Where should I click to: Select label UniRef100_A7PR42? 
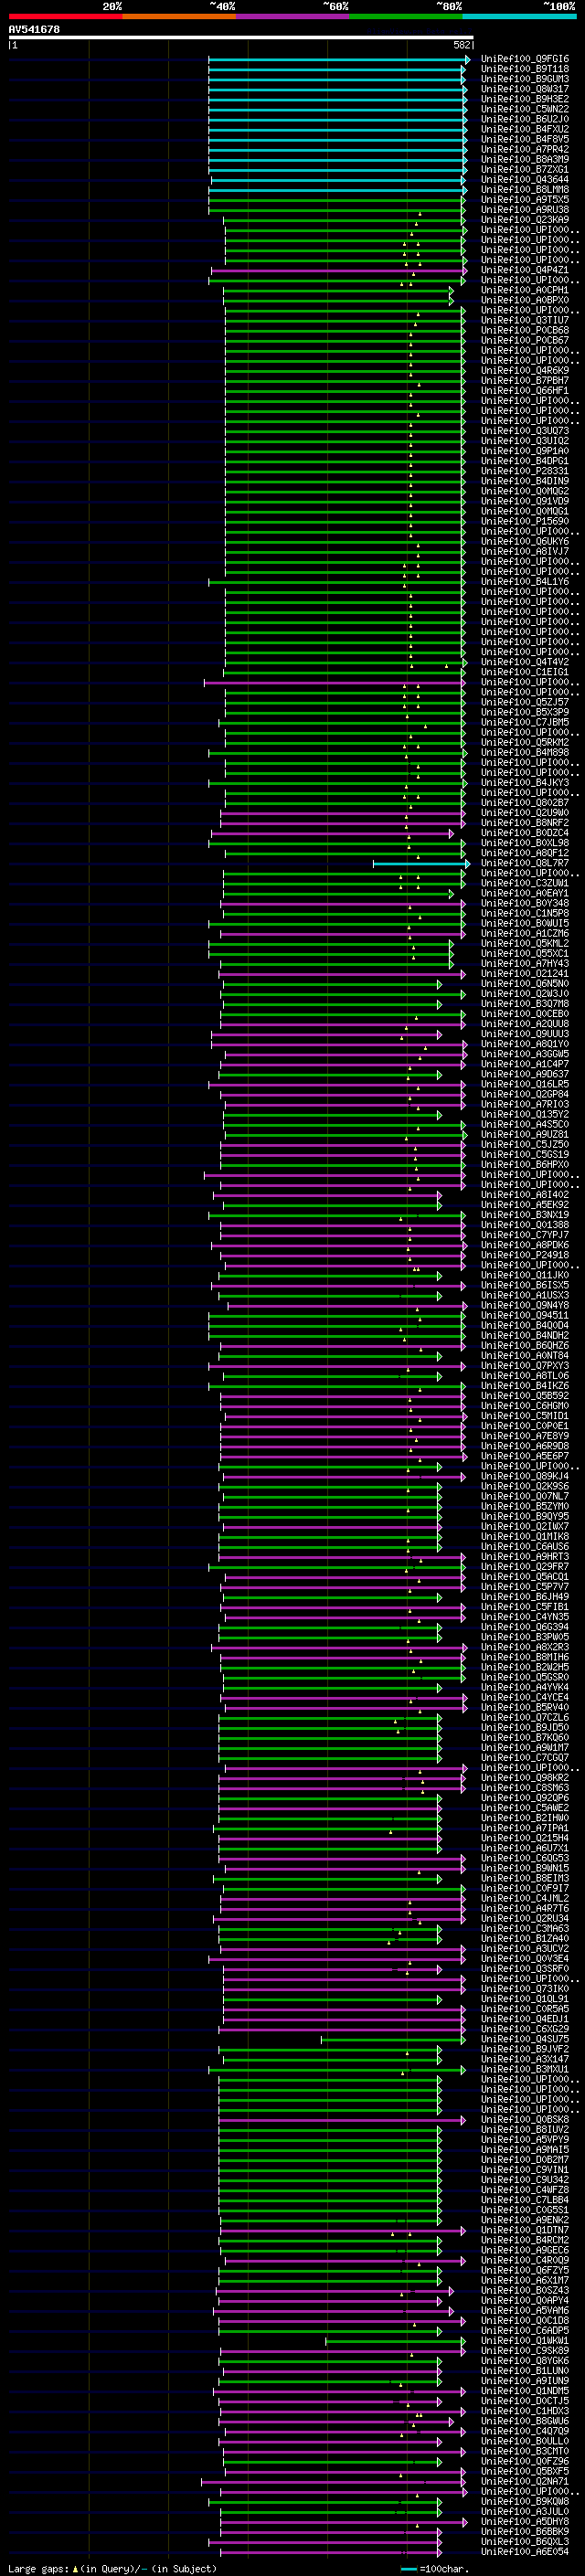(x=525, y=150)
